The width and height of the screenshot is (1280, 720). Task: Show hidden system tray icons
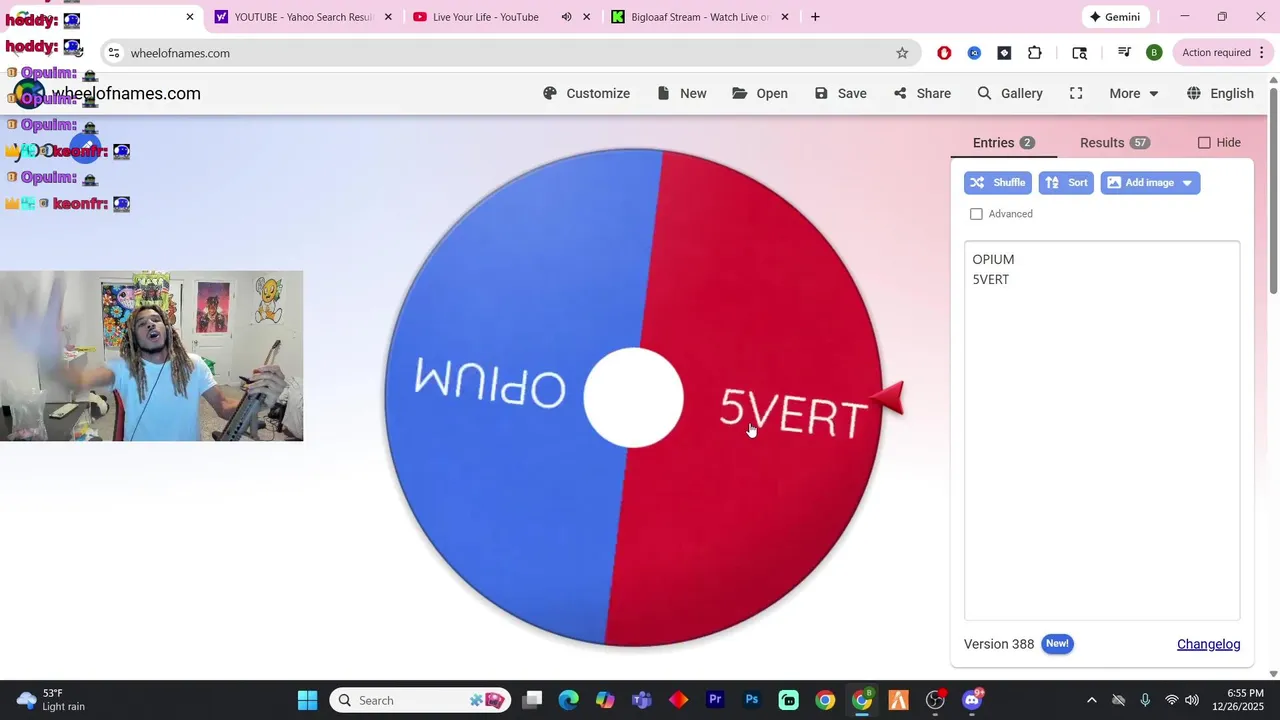pos(1091,700)
